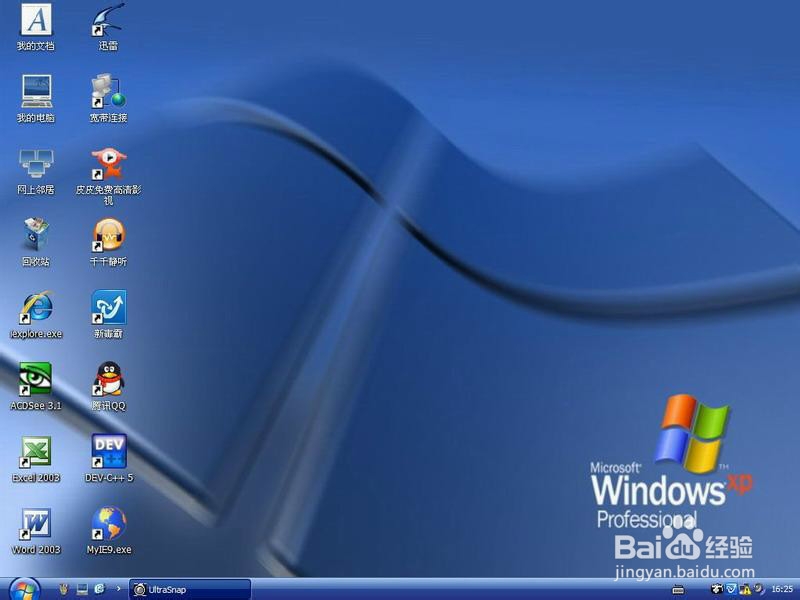
Task: Expand the quick launch overflow chevron
Action: coord(118,589)
